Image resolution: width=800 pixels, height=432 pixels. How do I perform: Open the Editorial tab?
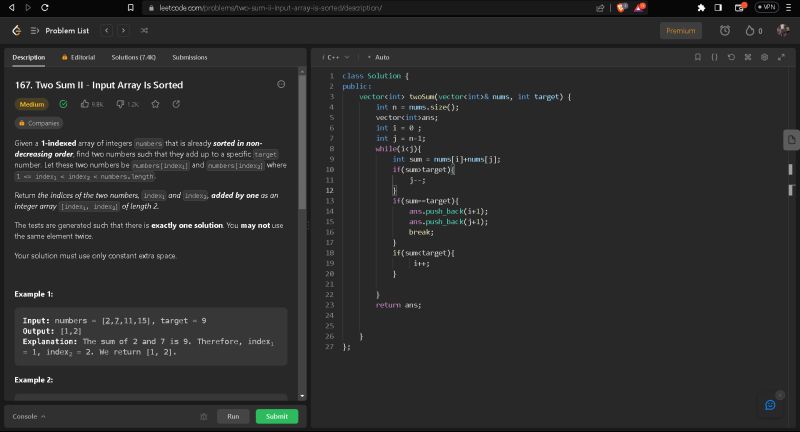tap(79, 58)
